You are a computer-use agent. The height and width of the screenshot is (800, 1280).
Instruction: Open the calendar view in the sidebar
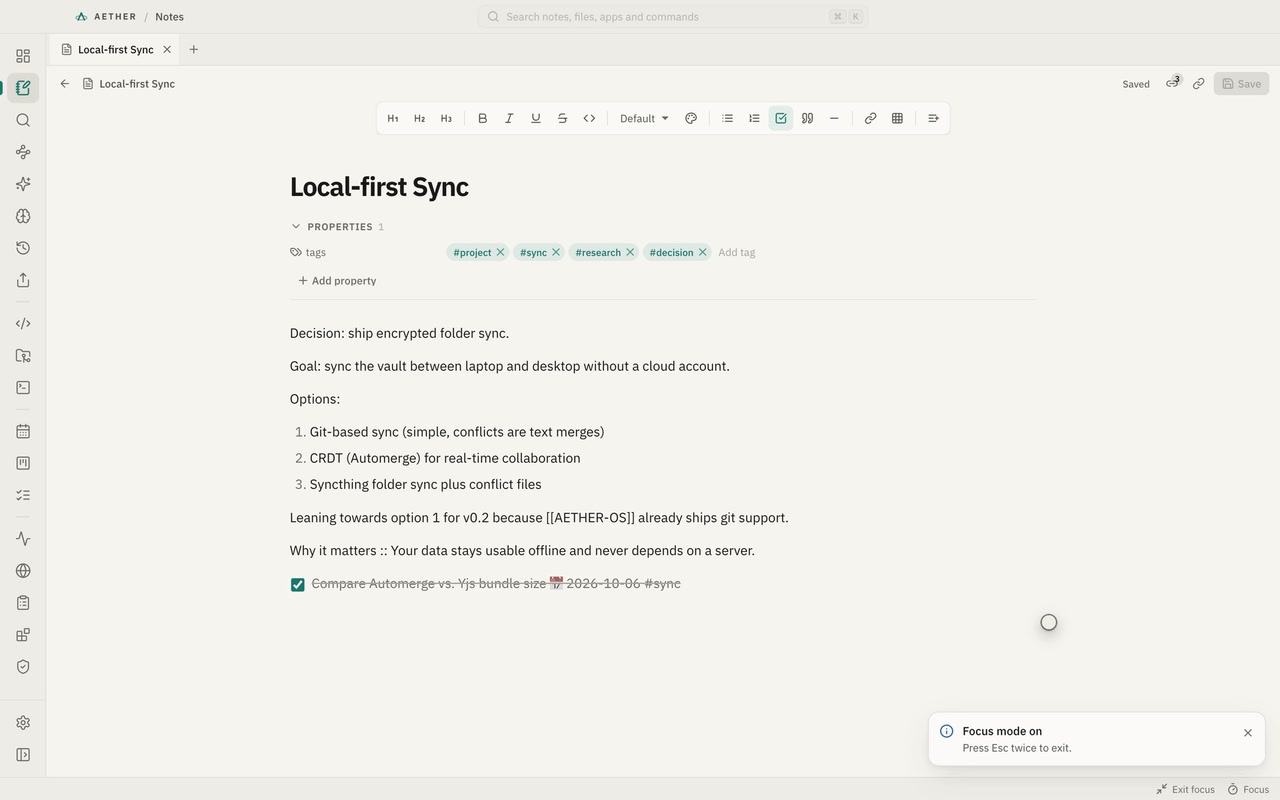[23, 431]
